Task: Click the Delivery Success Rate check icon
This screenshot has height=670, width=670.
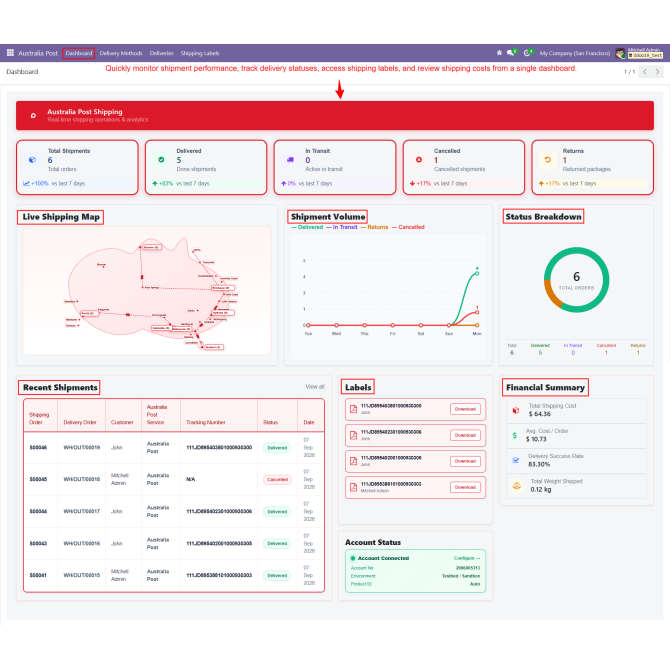Action: point(516,460)
